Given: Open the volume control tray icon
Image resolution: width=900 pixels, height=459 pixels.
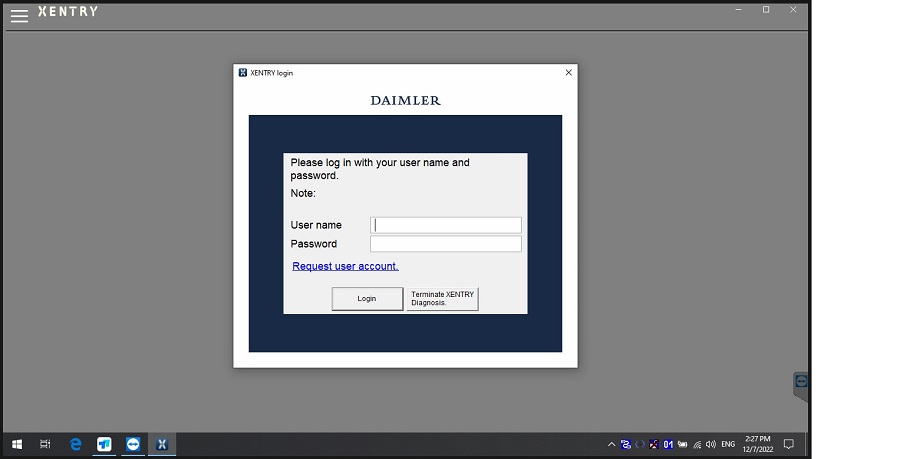Looking at the screenshot, I should [711, 444].
